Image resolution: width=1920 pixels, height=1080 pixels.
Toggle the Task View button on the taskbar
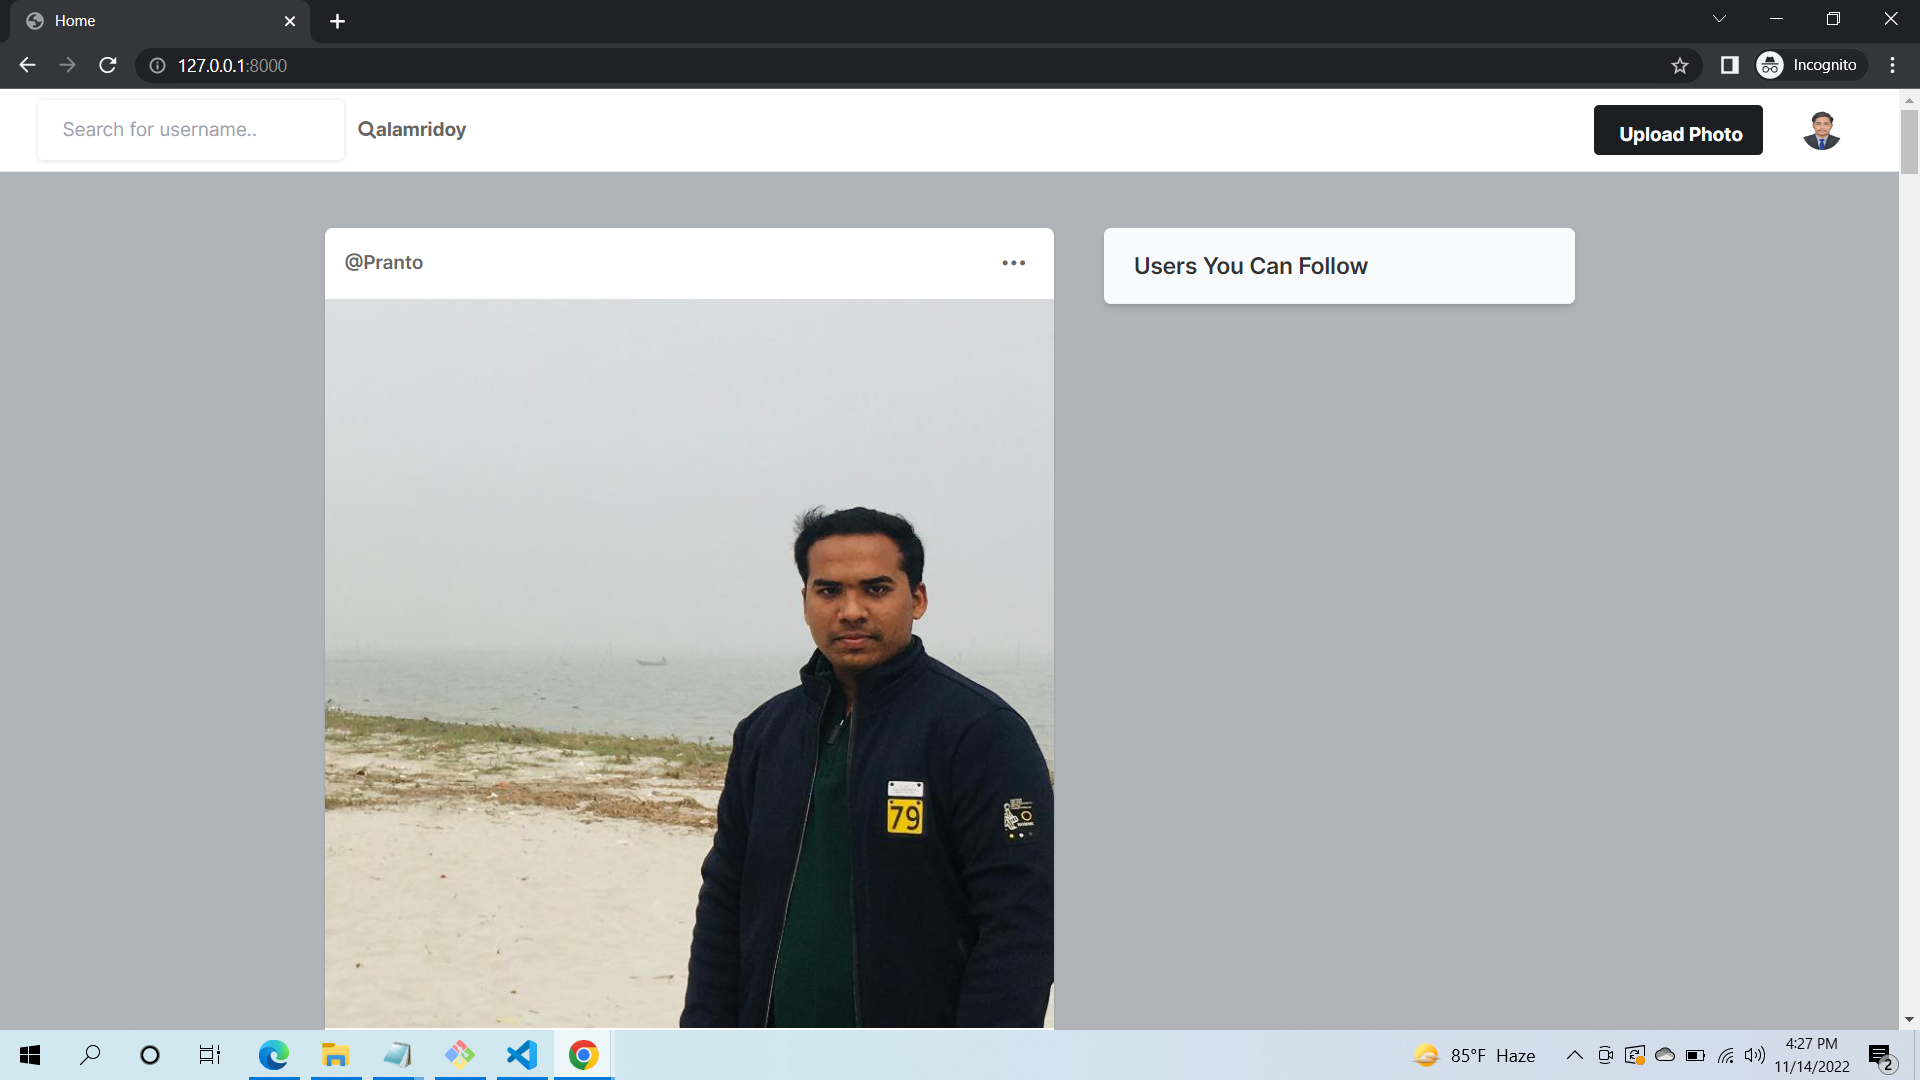click(209, 1054)
